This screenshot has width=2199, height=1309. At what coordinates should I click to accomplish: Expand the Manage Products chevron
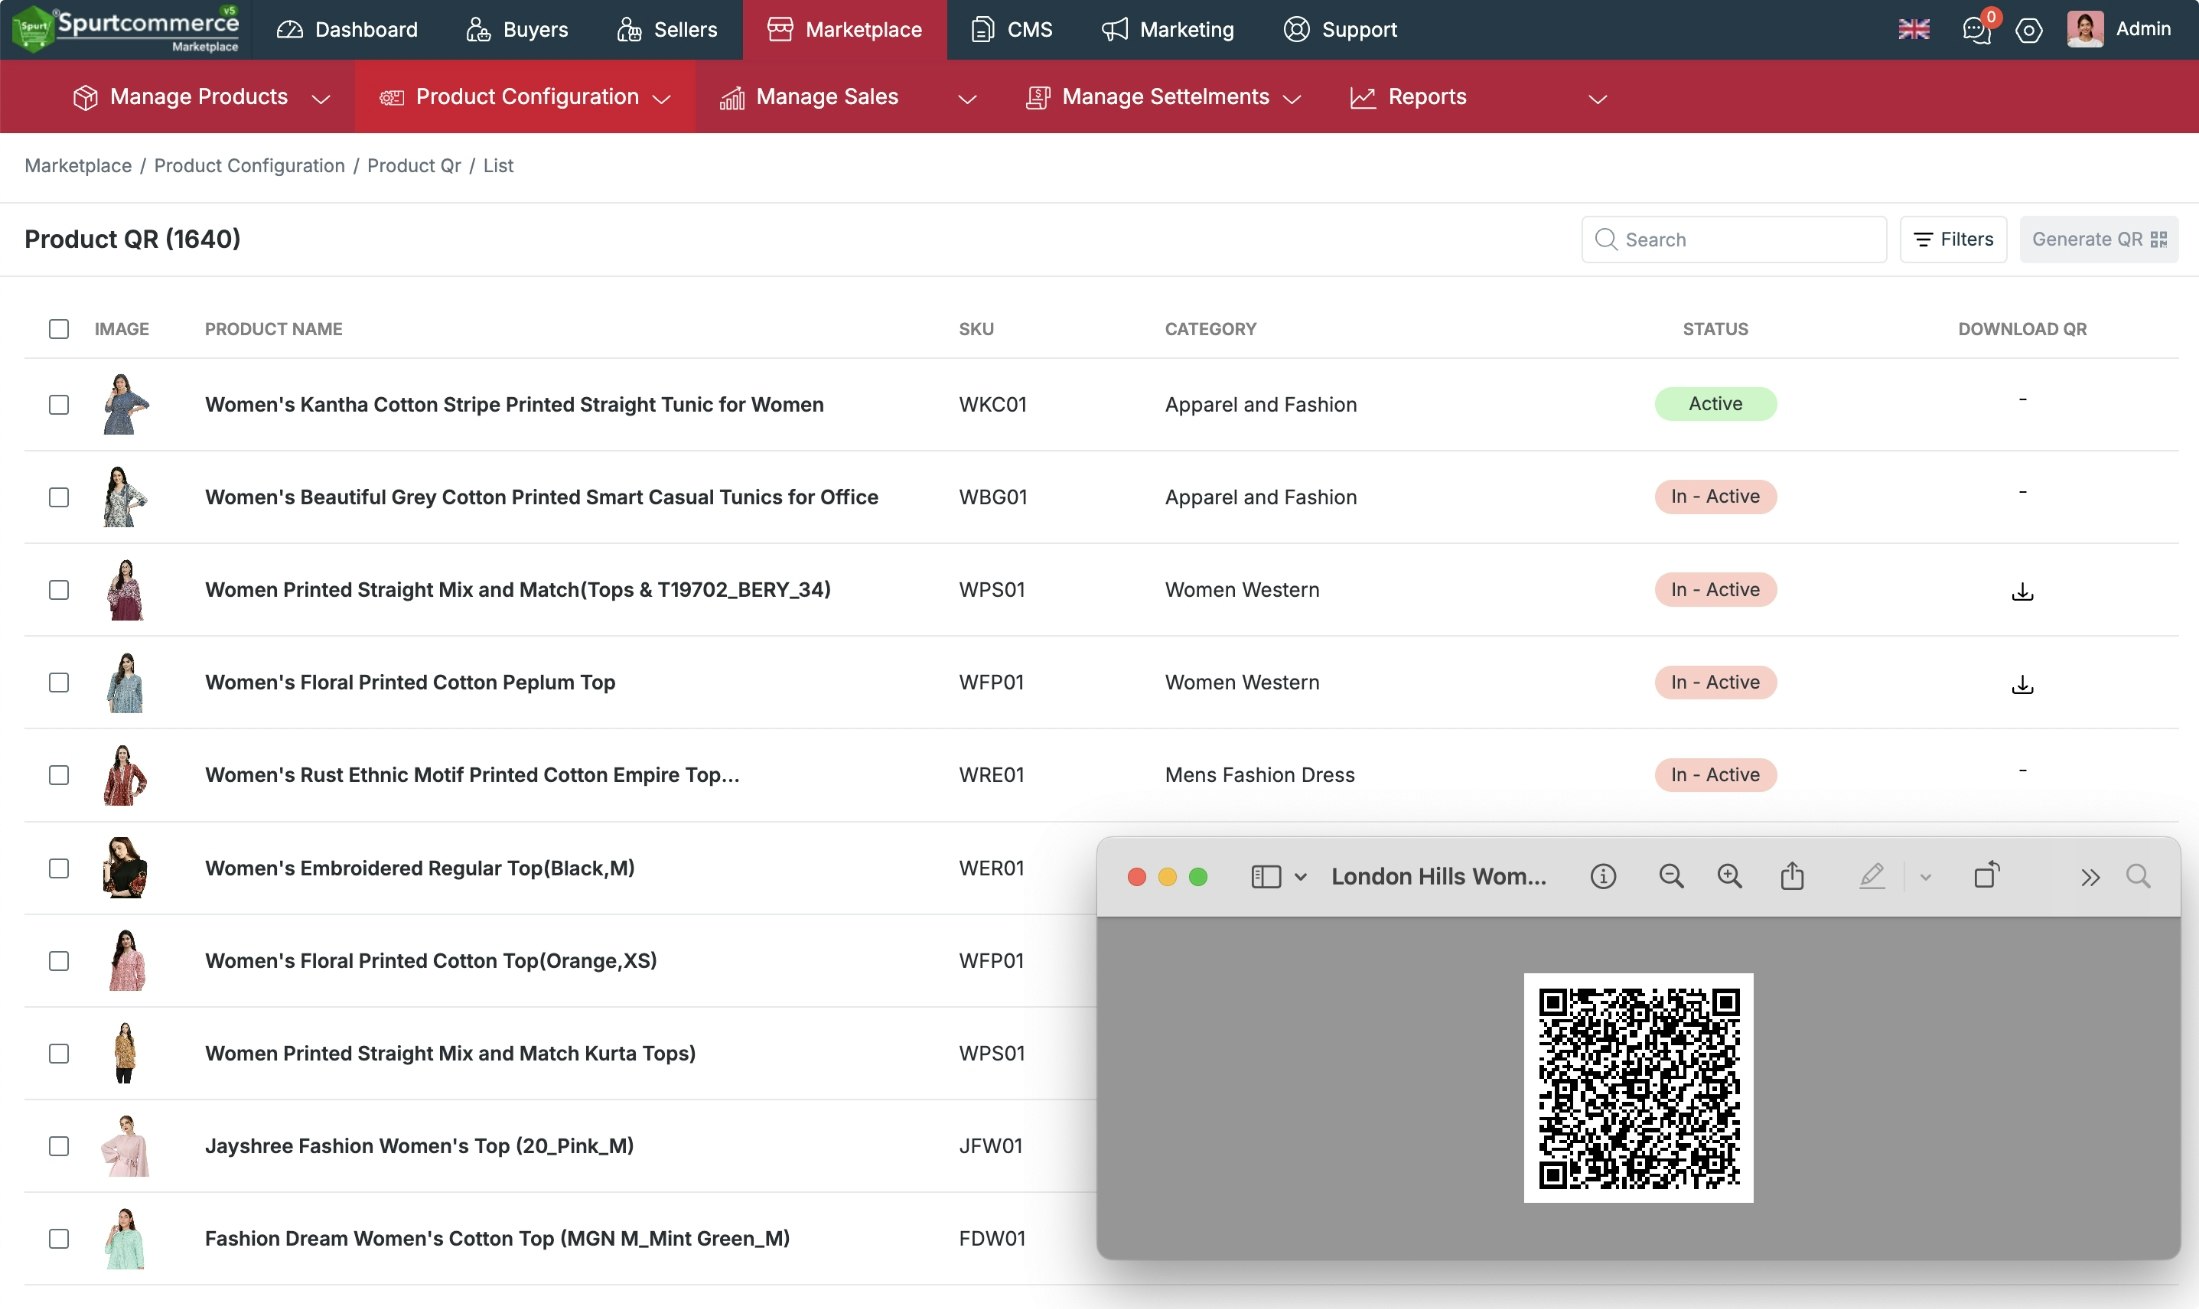click(320, 99)
